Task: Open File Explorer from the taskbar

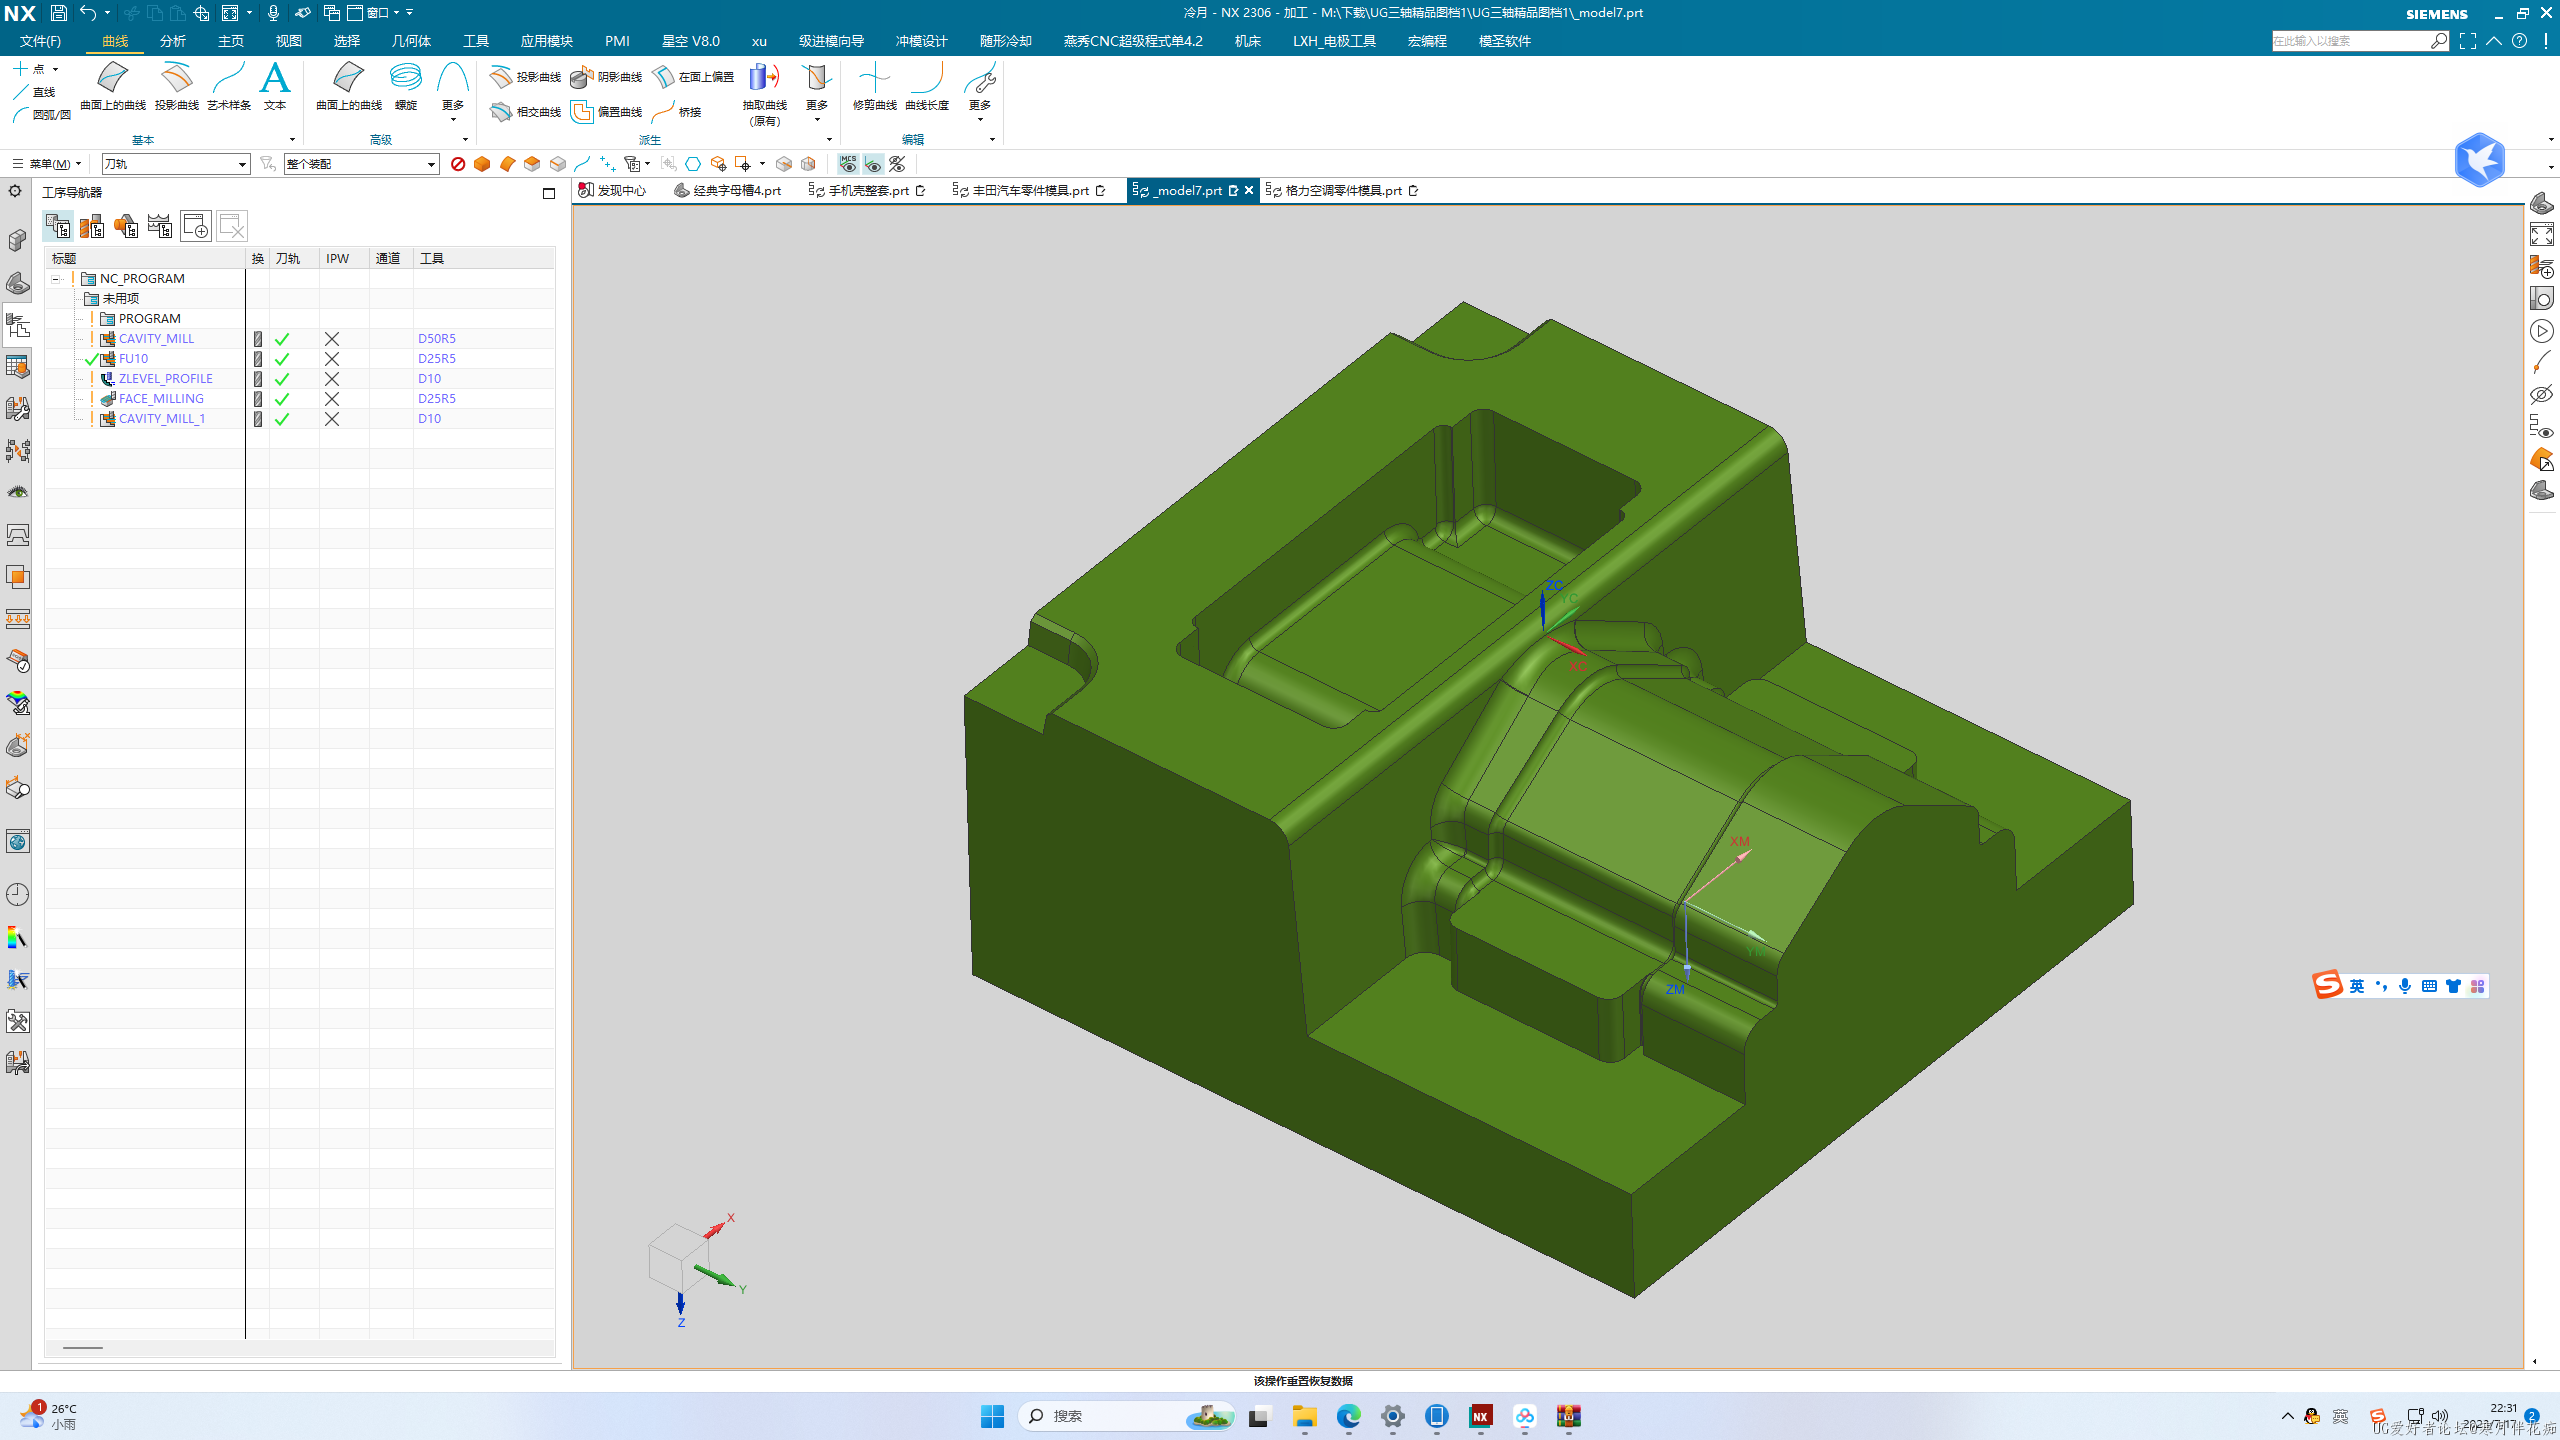Action: [x=1304, y=1416]
